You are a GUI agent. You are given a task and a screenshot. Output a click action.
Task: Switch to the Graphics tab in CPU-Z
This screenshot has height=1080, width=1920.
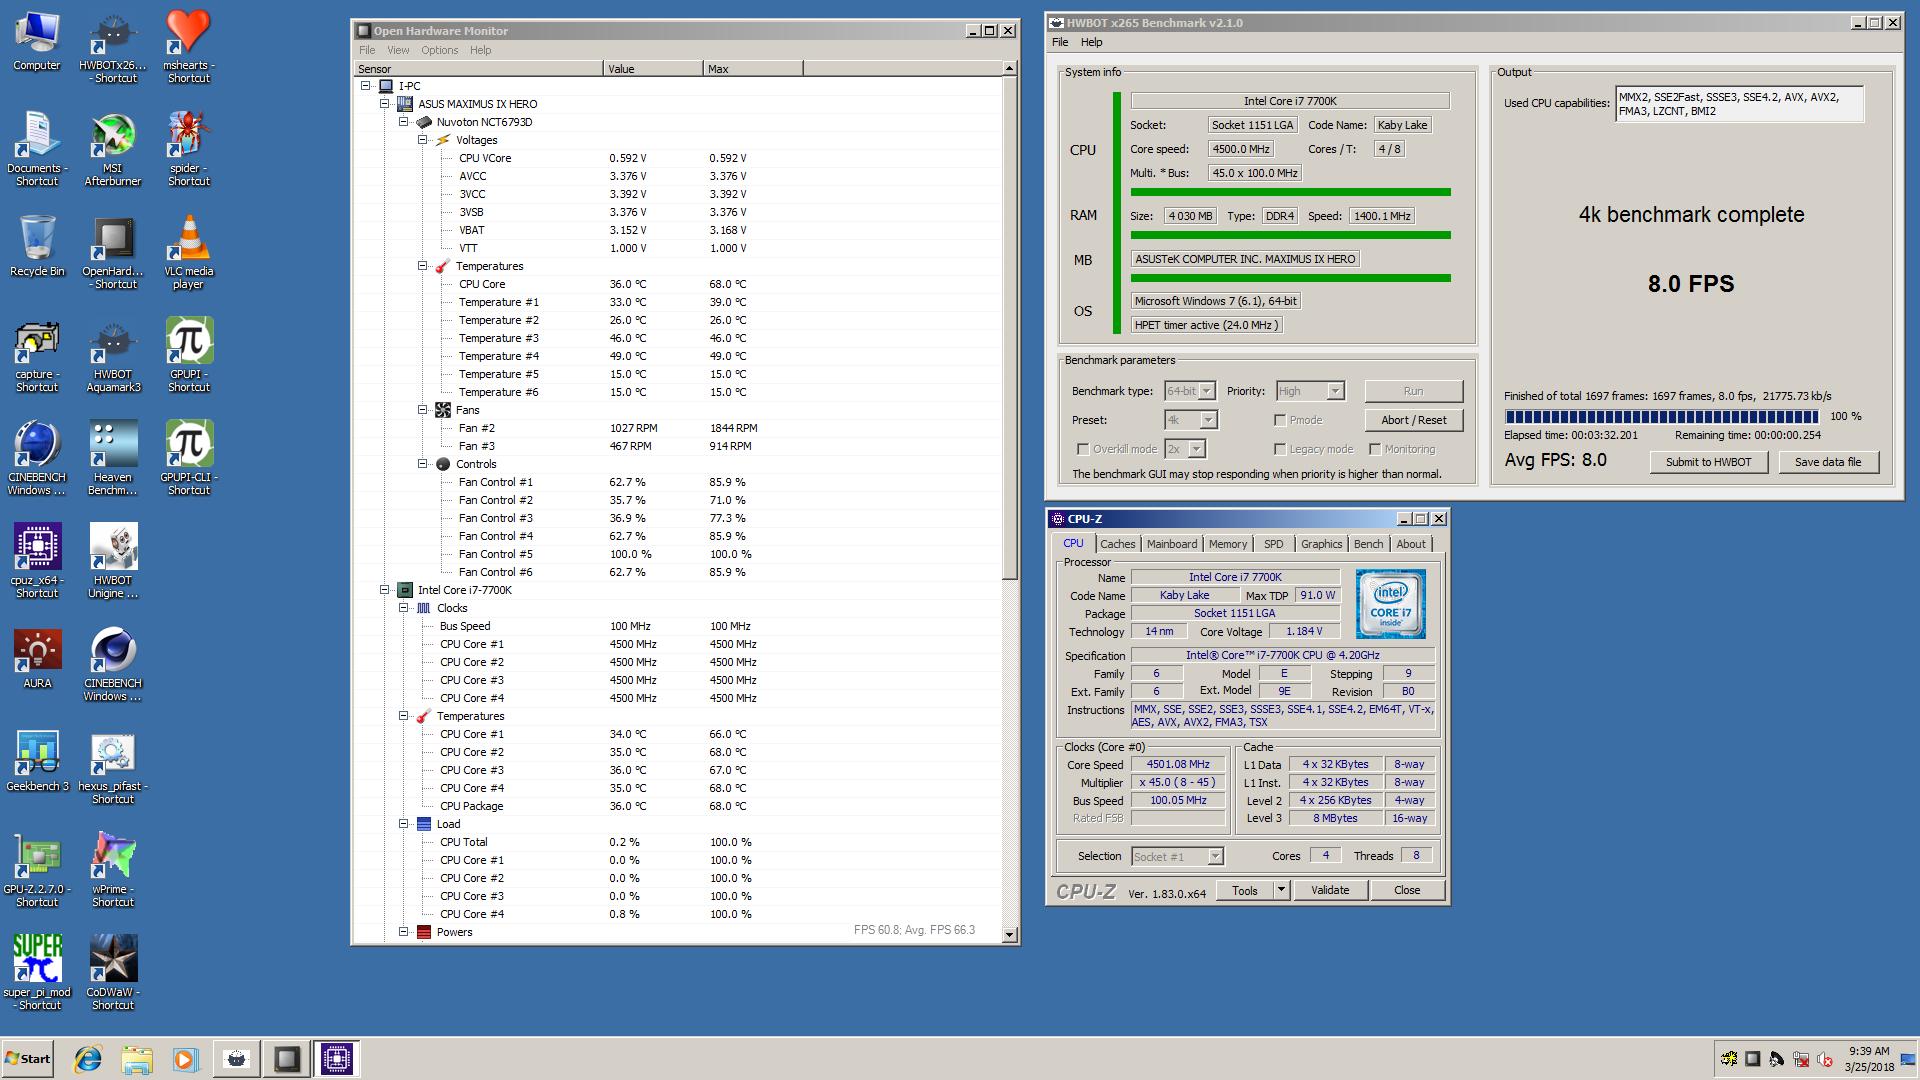pyautogui.click(x=1321, y=544)
